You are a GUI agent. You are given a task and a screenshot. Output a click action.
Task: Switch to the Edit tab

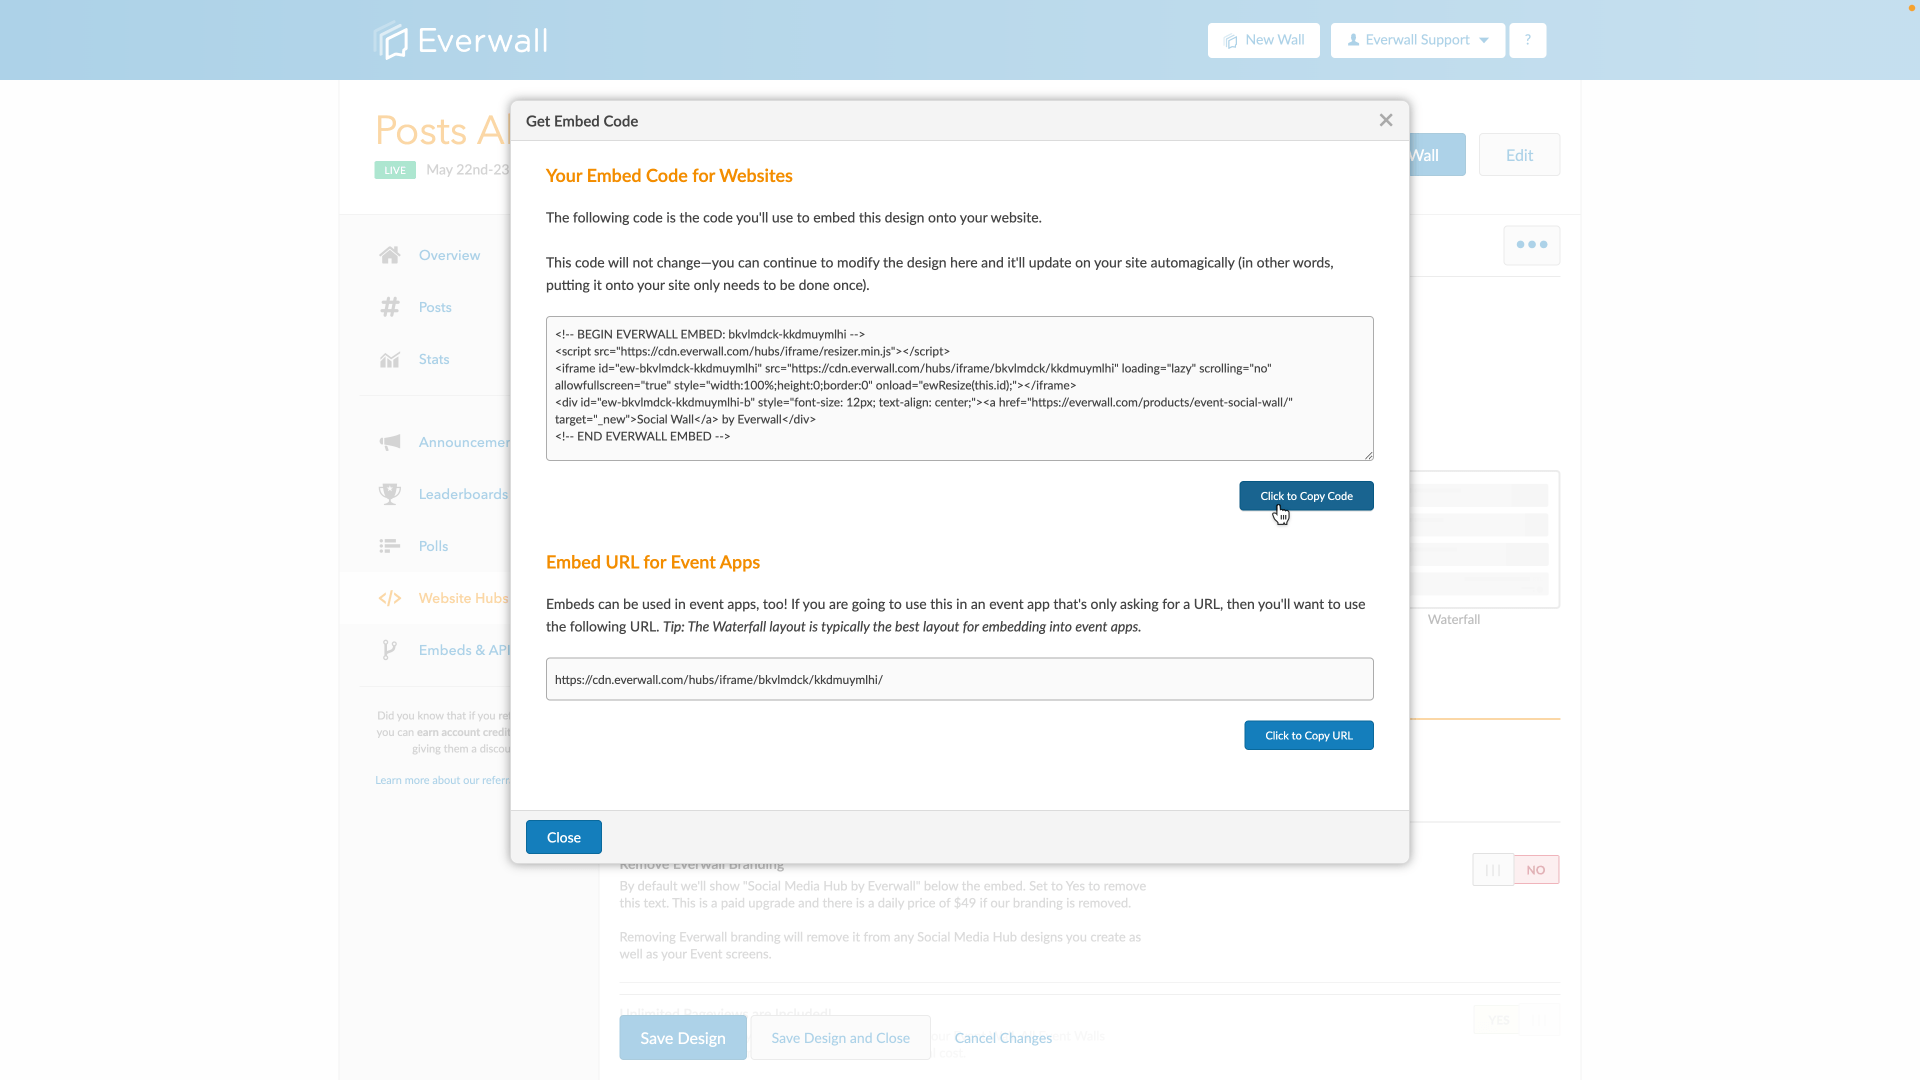click(x=1519, y=154)
